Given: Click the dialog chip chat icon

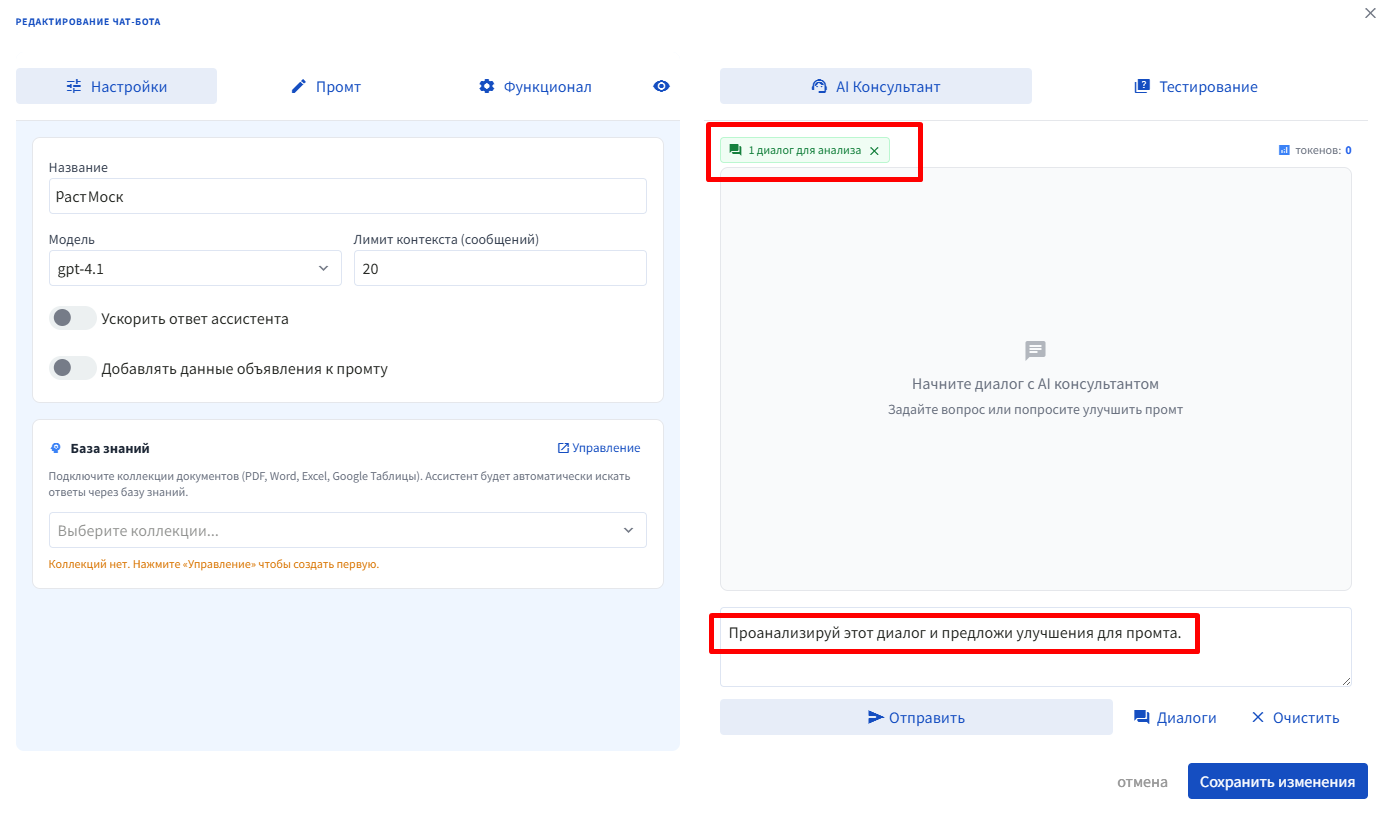Looking at the screenshot, I should click(736, 150).
